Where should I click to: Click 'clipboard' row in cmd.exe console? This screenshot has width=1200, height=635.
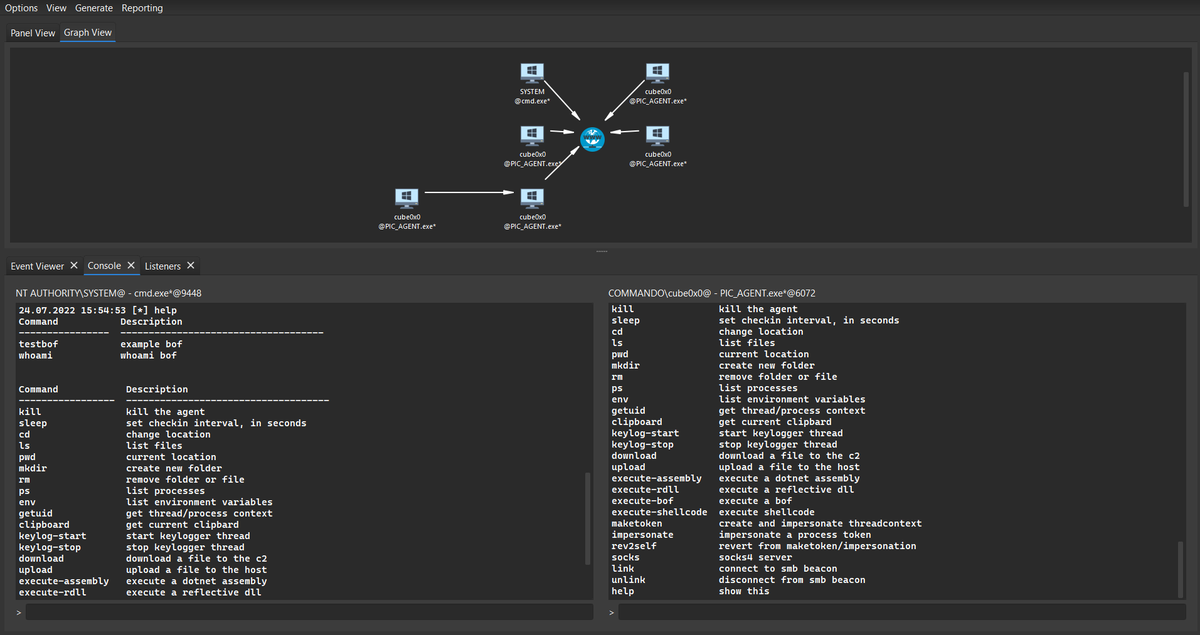pos(129,525)
